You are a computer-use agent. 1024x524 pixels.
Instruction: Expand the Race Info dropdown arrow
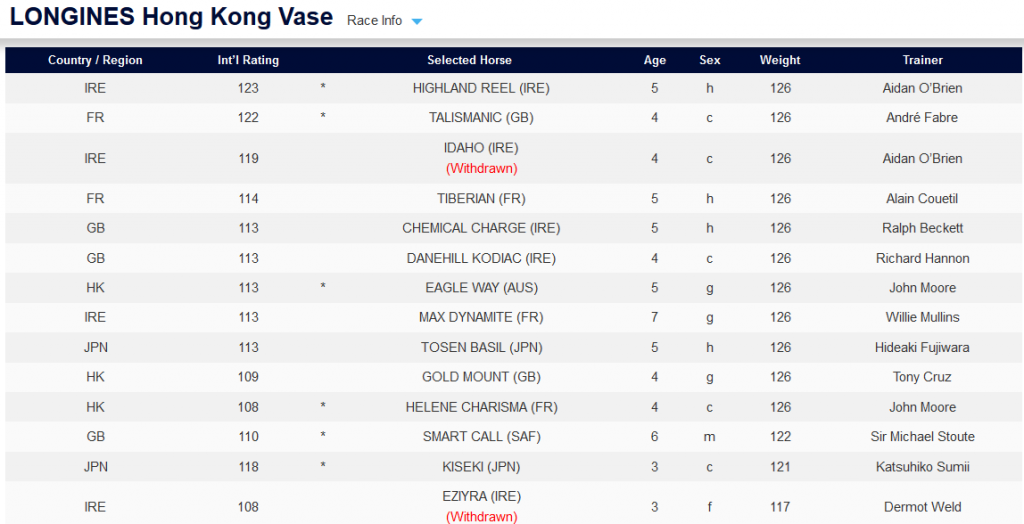[x=417, y=21]
